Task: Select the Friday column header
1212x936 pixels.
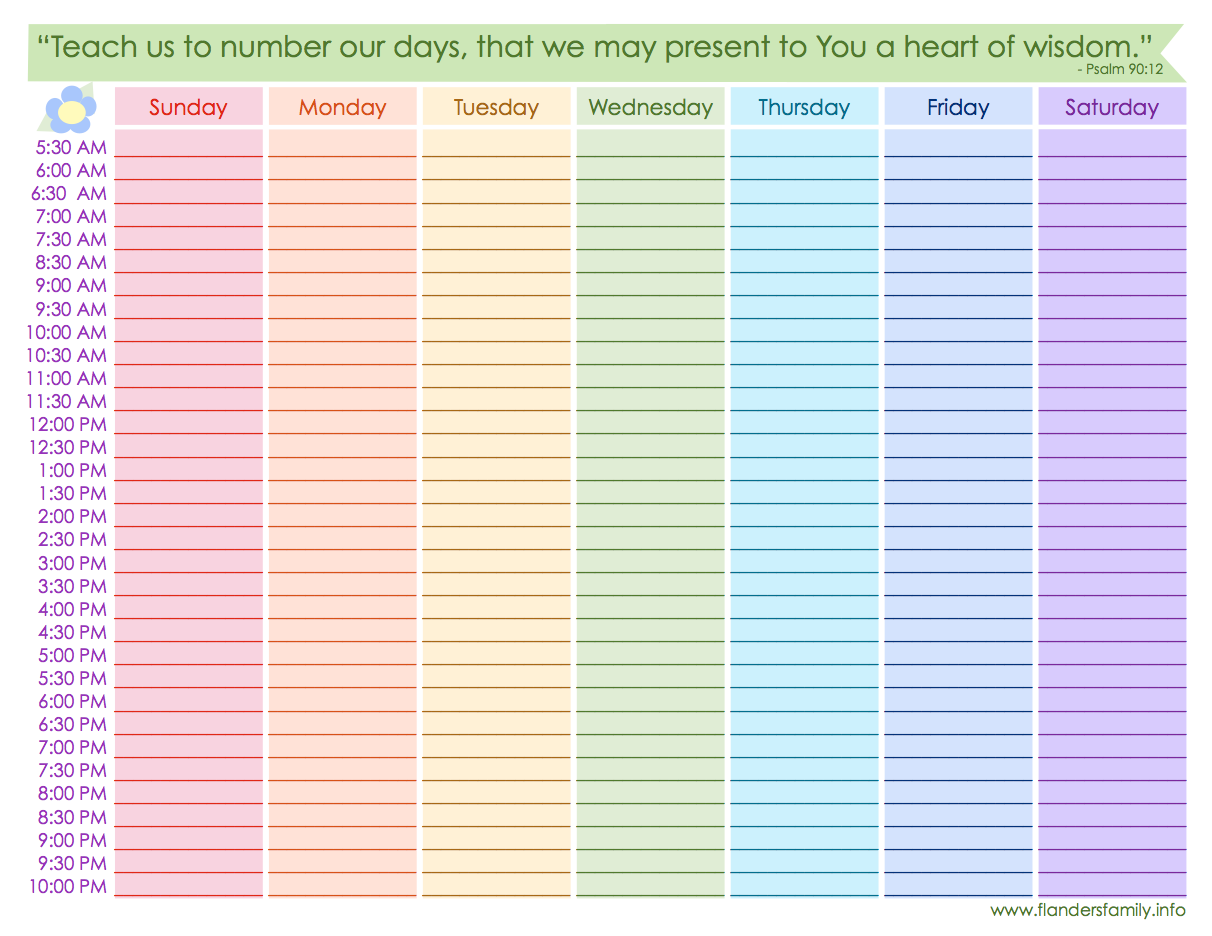Action: [958, 107]
